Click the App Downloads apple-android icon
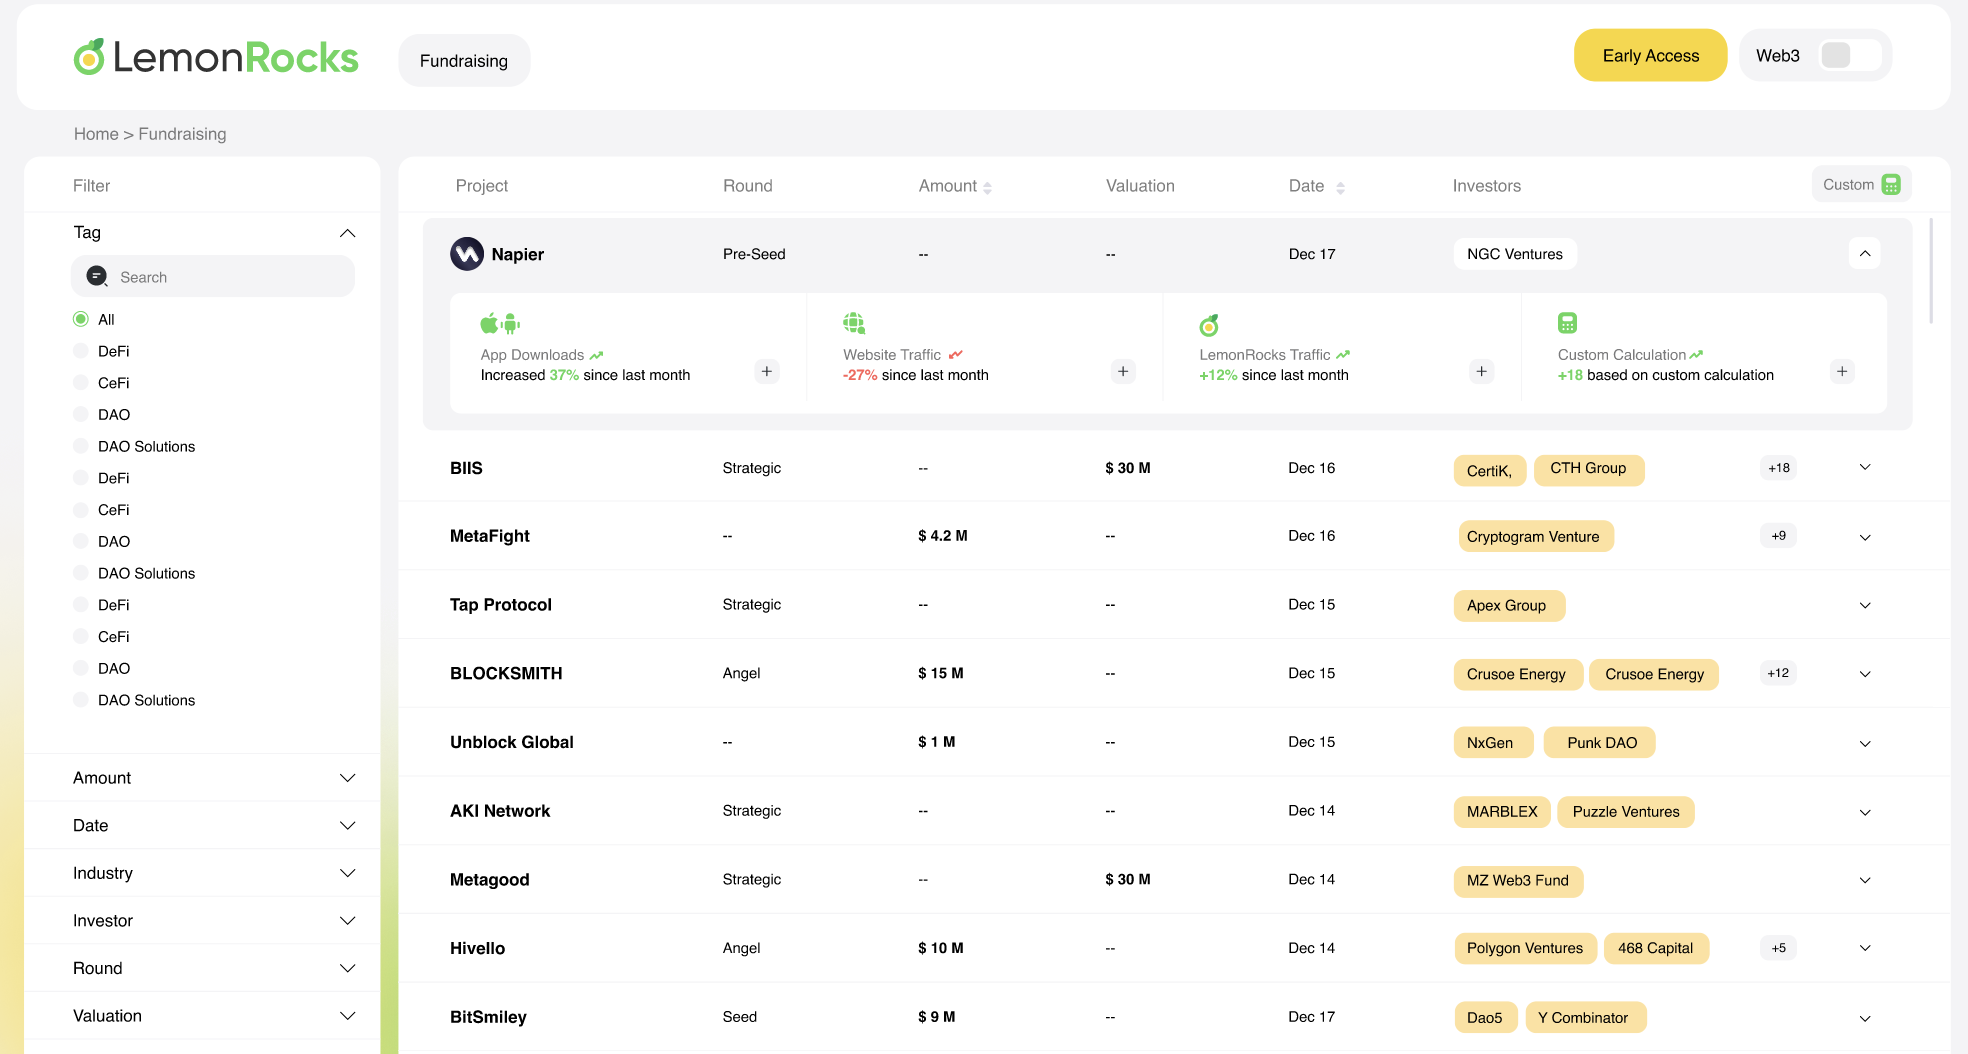1968x1054 pixels. click(x=500, y=323)
